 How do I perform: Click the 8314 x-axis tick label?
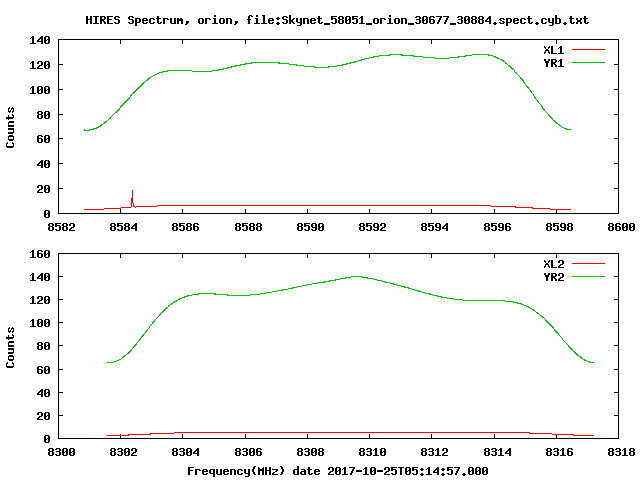(497, 453)
